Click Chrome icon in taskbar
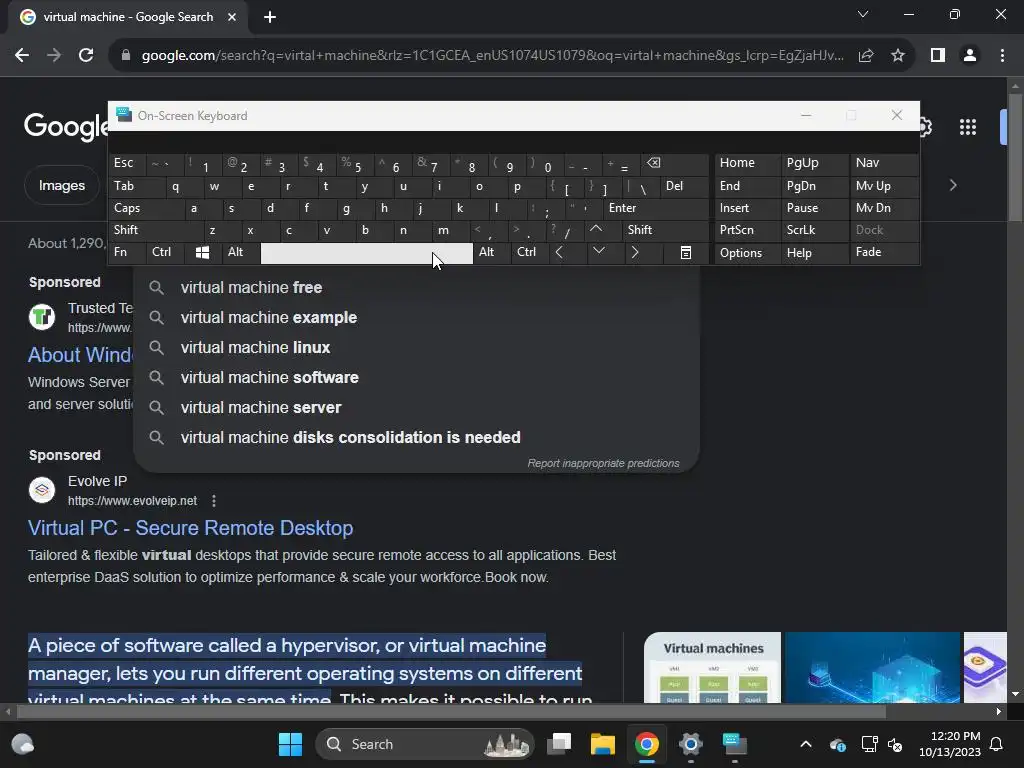1024x768 pixels. tap(647, 744)
